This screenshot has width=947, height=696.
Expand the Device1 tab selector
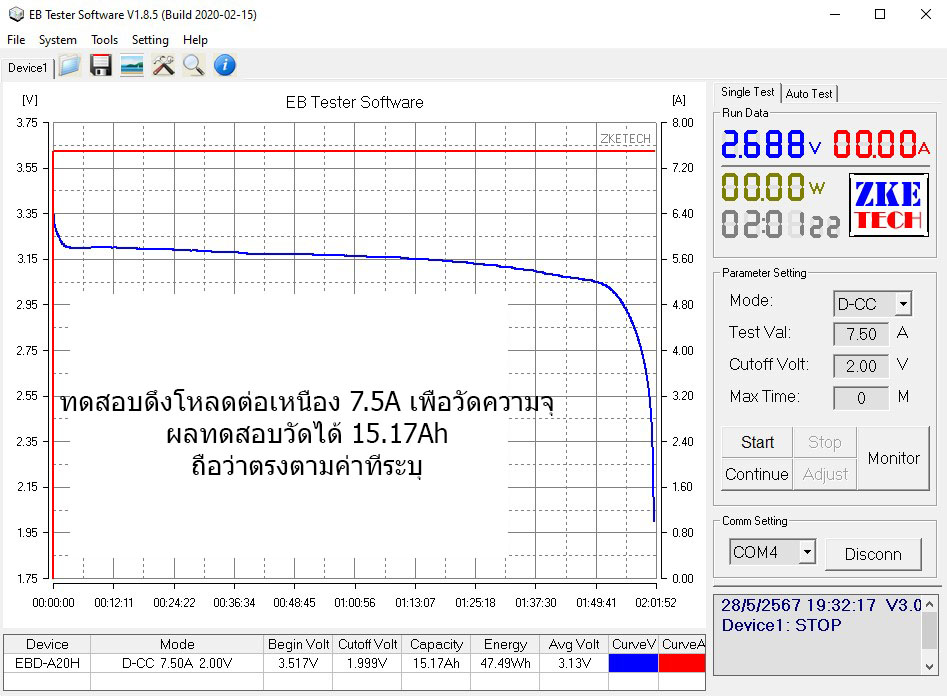coord(26,67)
